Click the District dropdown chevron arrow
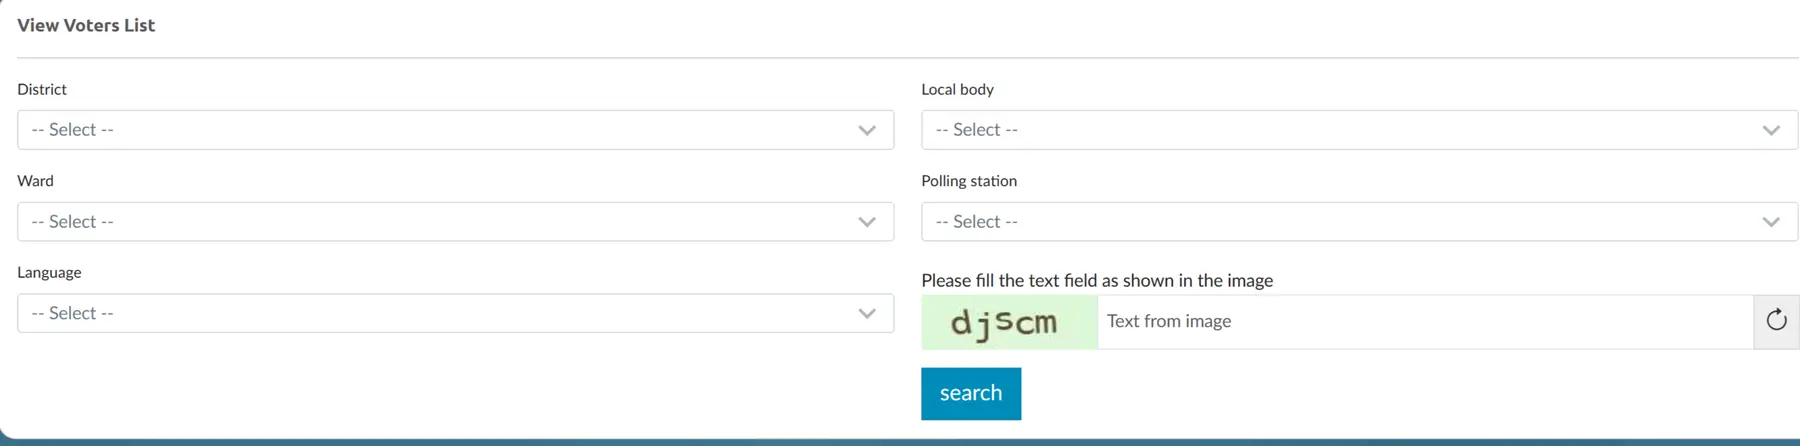 click(x=867, y=130)
